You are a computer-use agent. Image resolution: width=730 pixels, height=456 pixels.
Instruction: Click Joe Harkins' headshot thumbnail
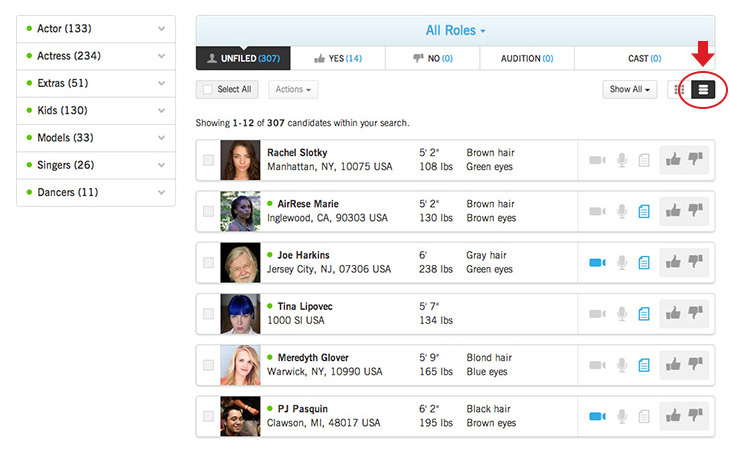point(240,263)
